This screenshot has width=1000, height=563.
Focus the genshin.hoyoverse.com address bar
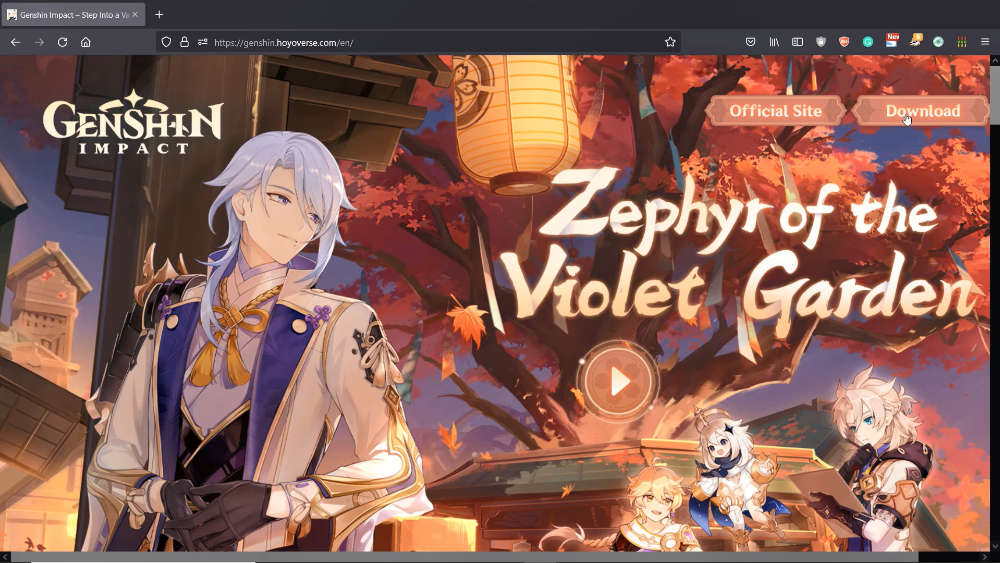400,42
